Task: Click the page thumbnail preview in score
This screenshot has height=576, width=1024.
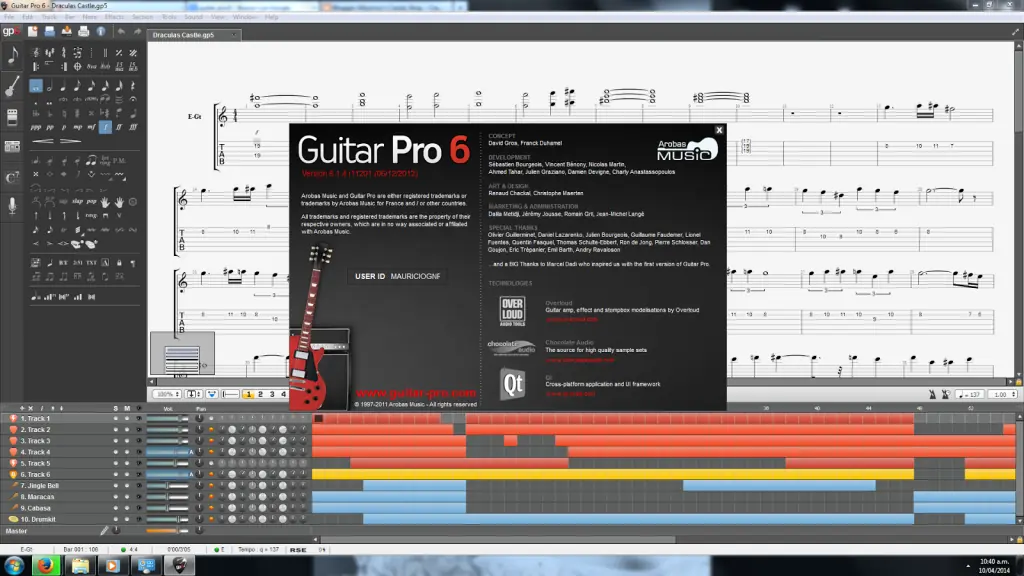Action: click(182, 354)
